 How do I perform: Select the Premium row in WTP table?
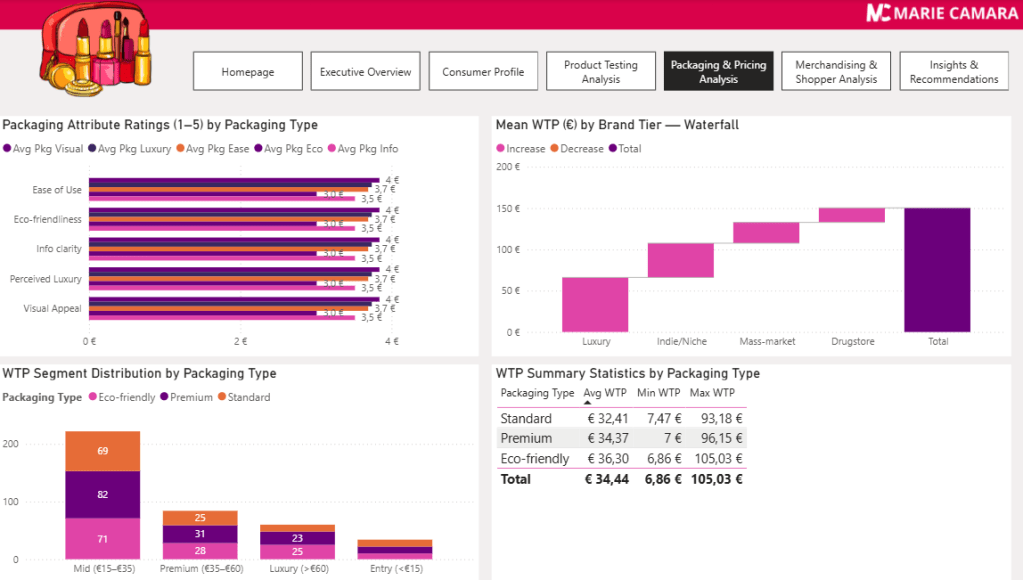(x=526, y=438)
